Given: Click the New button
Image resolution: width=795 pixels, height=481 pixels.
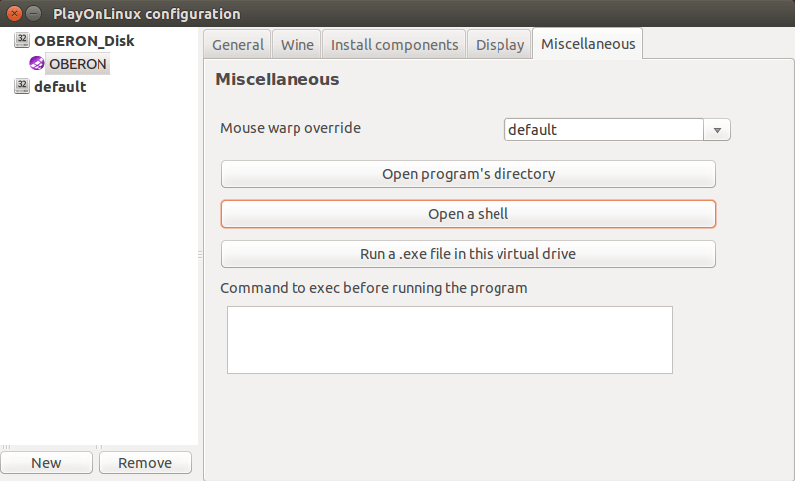Looking at the screenshot, I should point(46,463).
